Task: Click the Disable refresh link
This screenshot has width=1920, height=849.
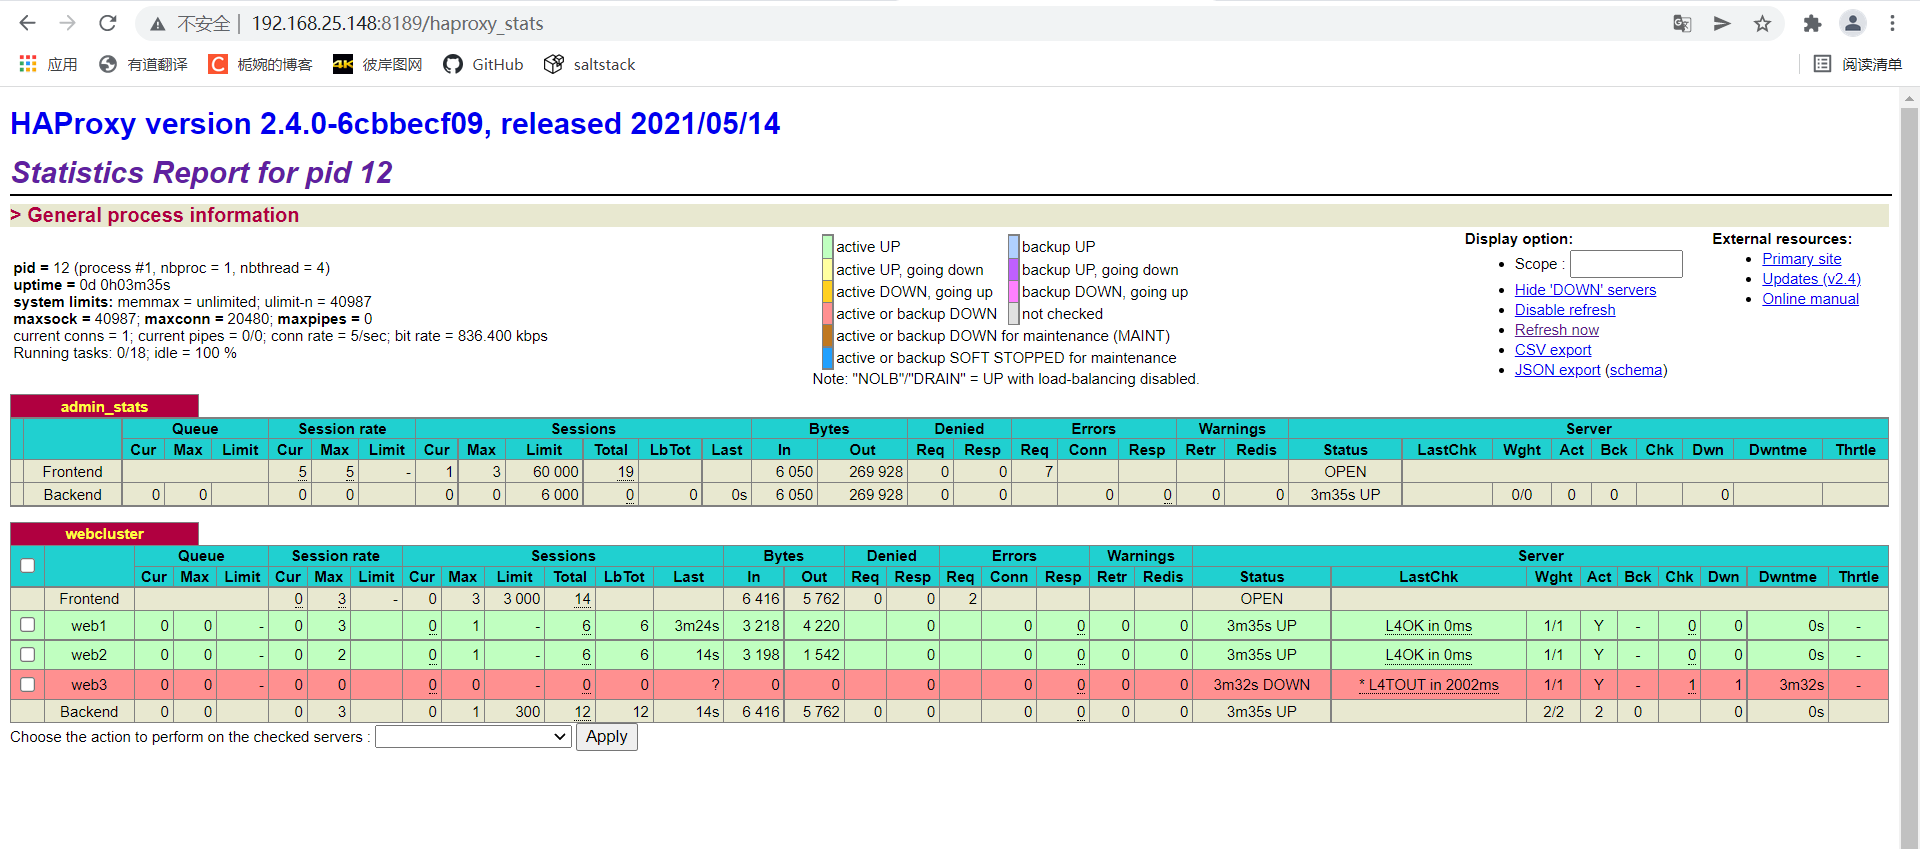Action: click(x=1565, y=310)
